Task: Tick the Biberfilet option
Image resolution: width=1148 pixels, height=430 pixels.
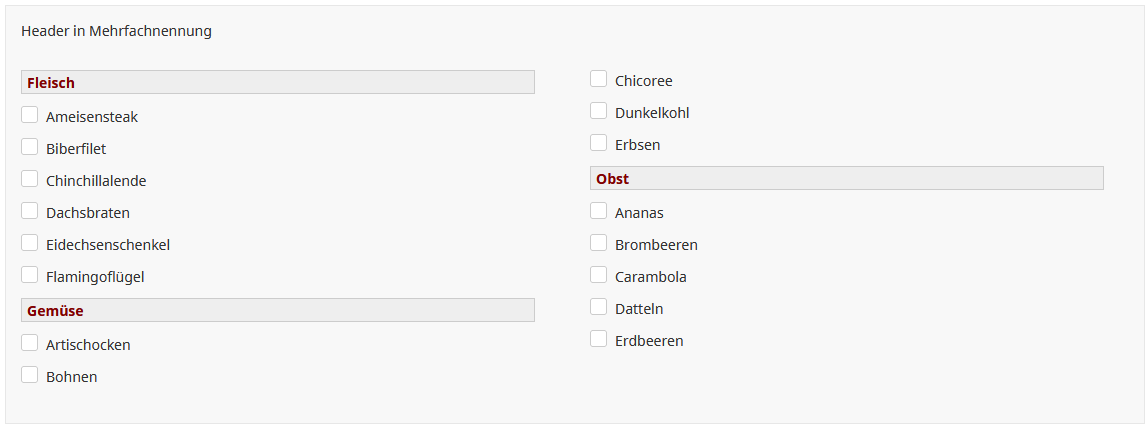Action: 30,147
